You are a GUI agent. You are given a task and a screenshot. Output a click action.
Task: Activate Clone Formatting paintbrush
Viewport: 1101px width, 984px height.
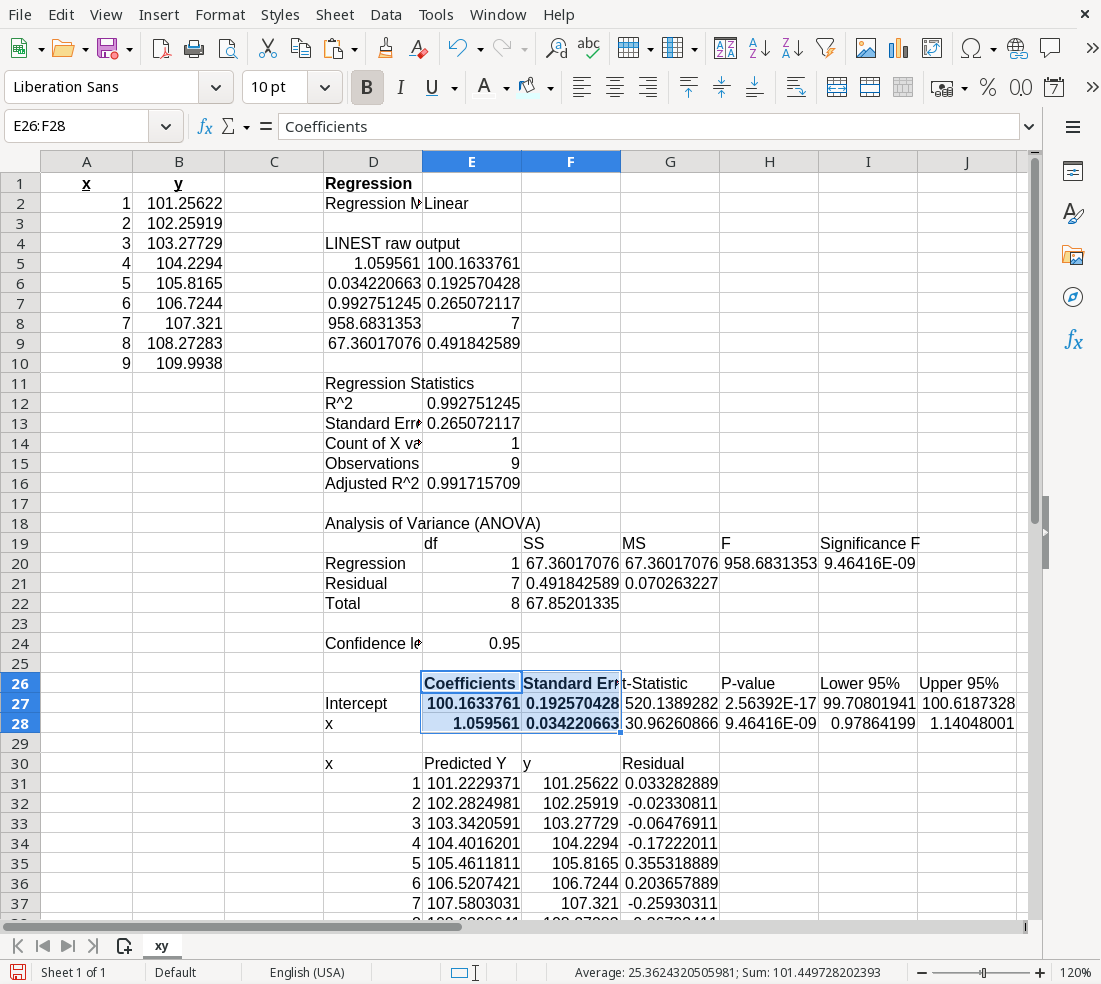tap(385, 48)
